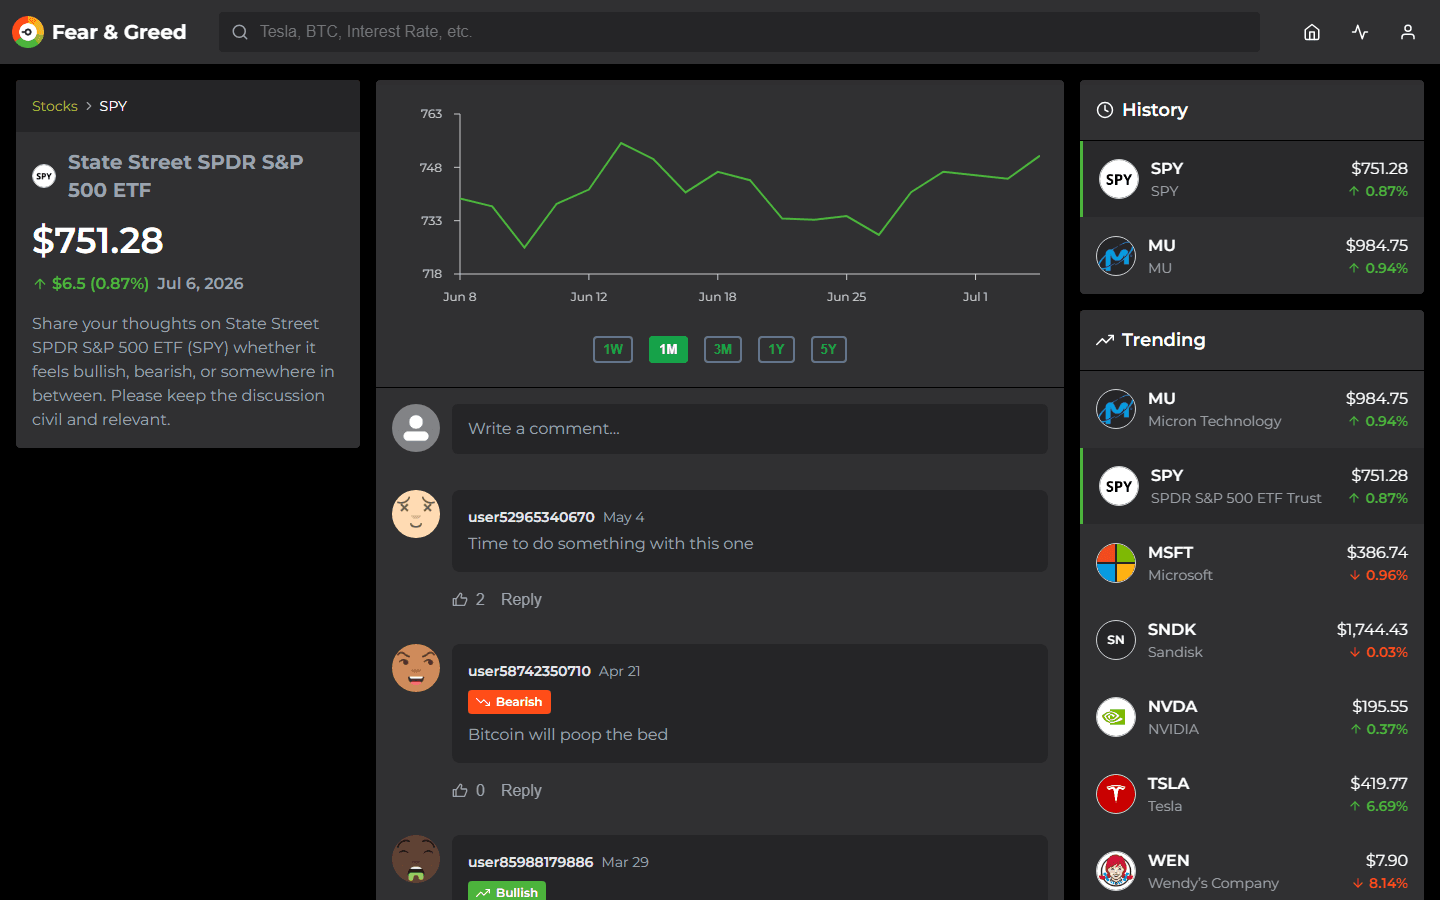This screenshot has width=1440, height=900.
Task: Open SPY logo in History
Action: click(1119, 179)
